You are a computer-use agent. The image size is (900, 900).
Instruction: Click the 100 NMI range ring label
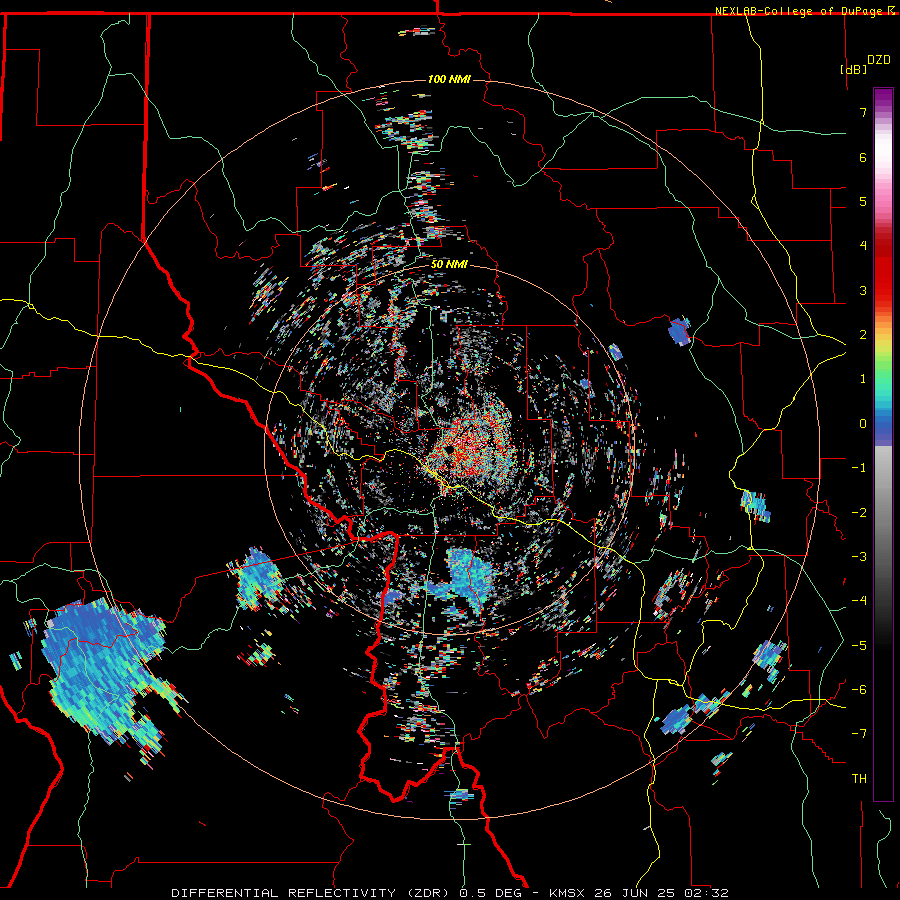click(449, 79)
